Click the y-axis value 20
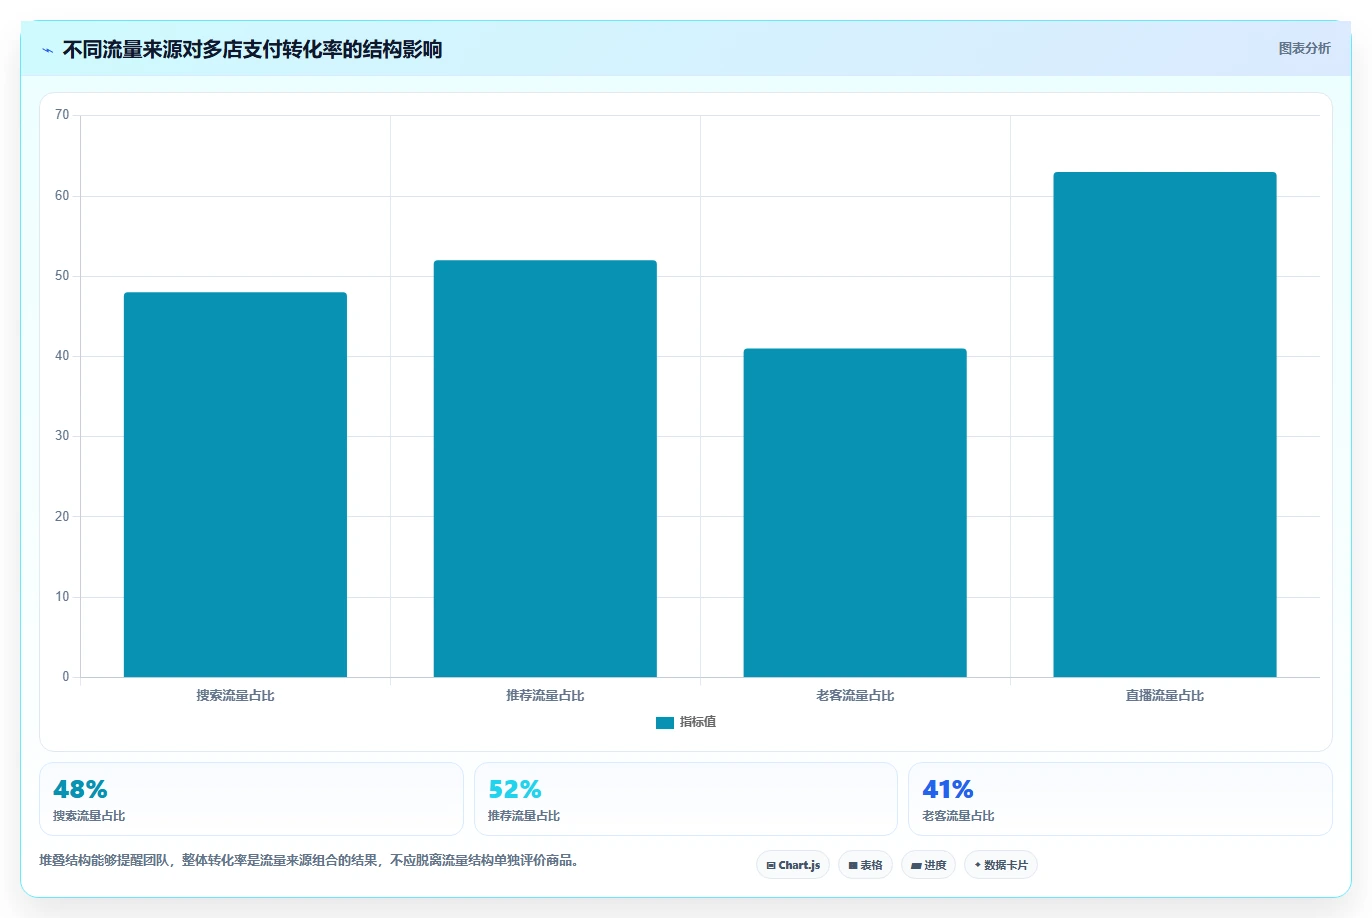Viewport: 1372px width, 918px height. [x=62, y=517]
